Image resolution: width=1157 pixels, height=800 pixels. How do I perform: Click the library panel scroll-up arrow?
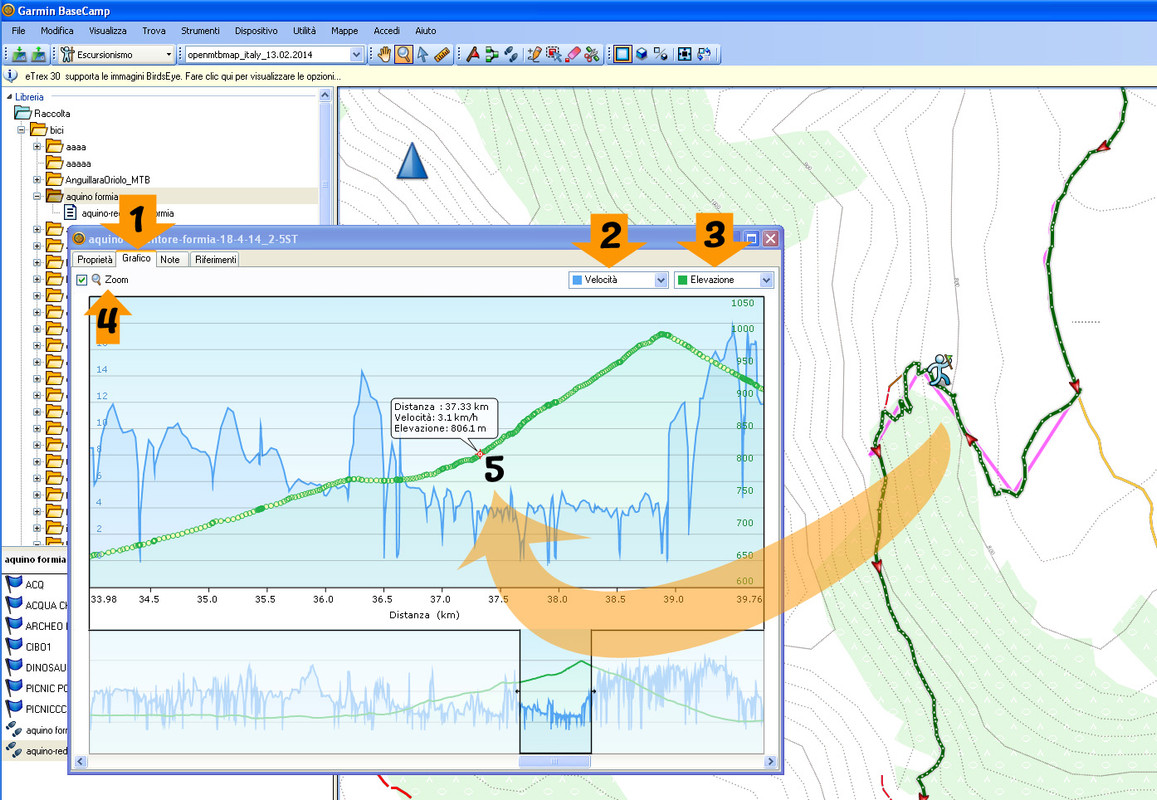tap(325, 95)
